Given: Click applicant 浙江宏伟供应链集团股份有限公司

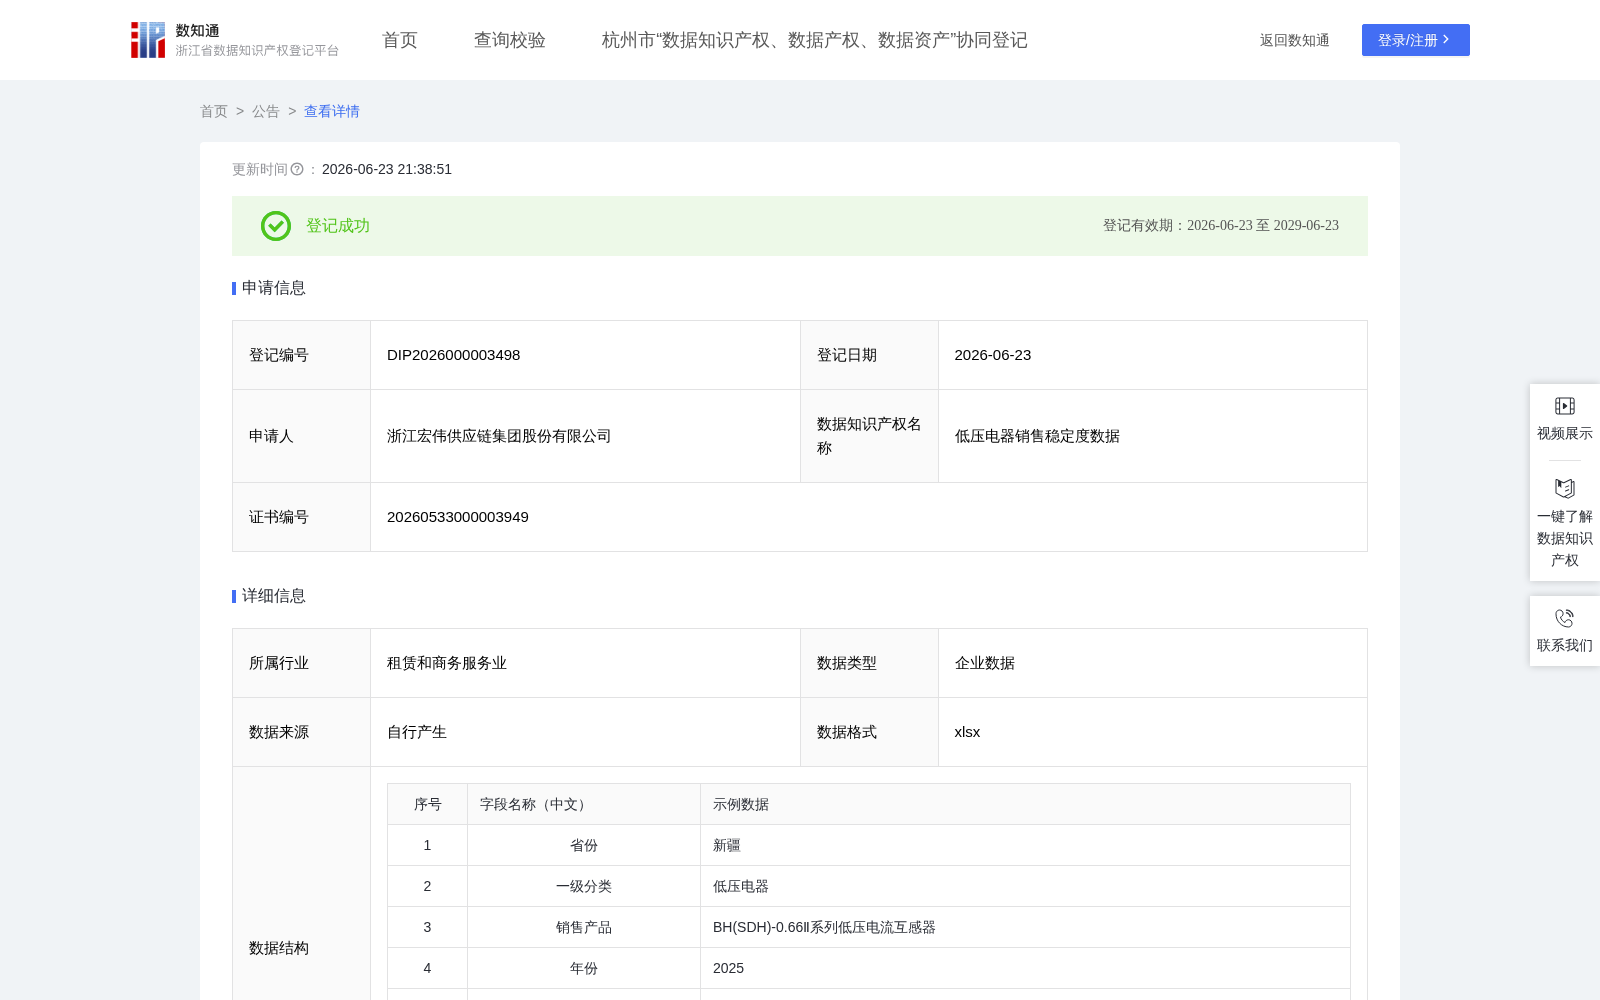Looking at the screenshot, I should 499,436.
